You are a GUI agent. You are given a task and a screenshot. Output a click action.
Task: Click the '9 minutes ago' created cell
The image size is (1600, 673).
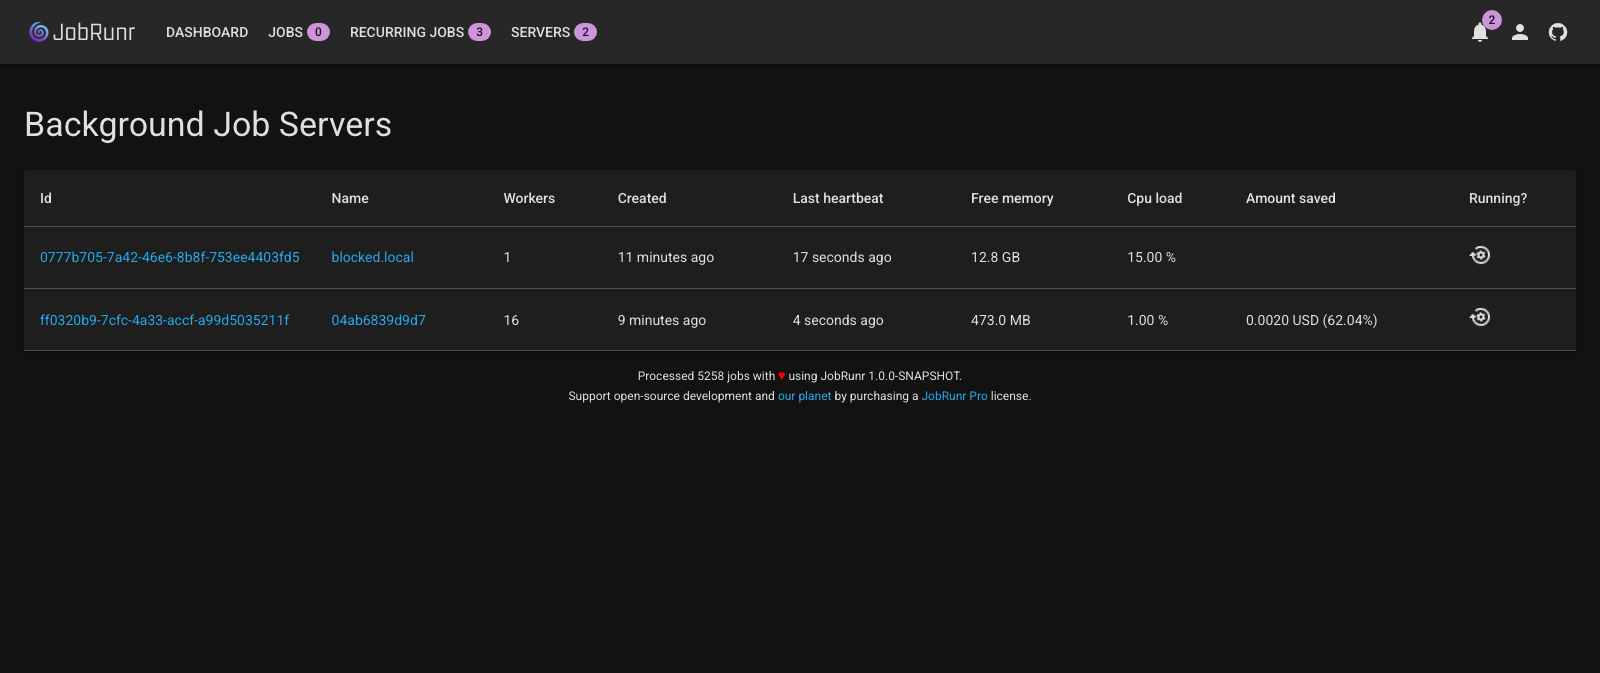coord(662,320)
